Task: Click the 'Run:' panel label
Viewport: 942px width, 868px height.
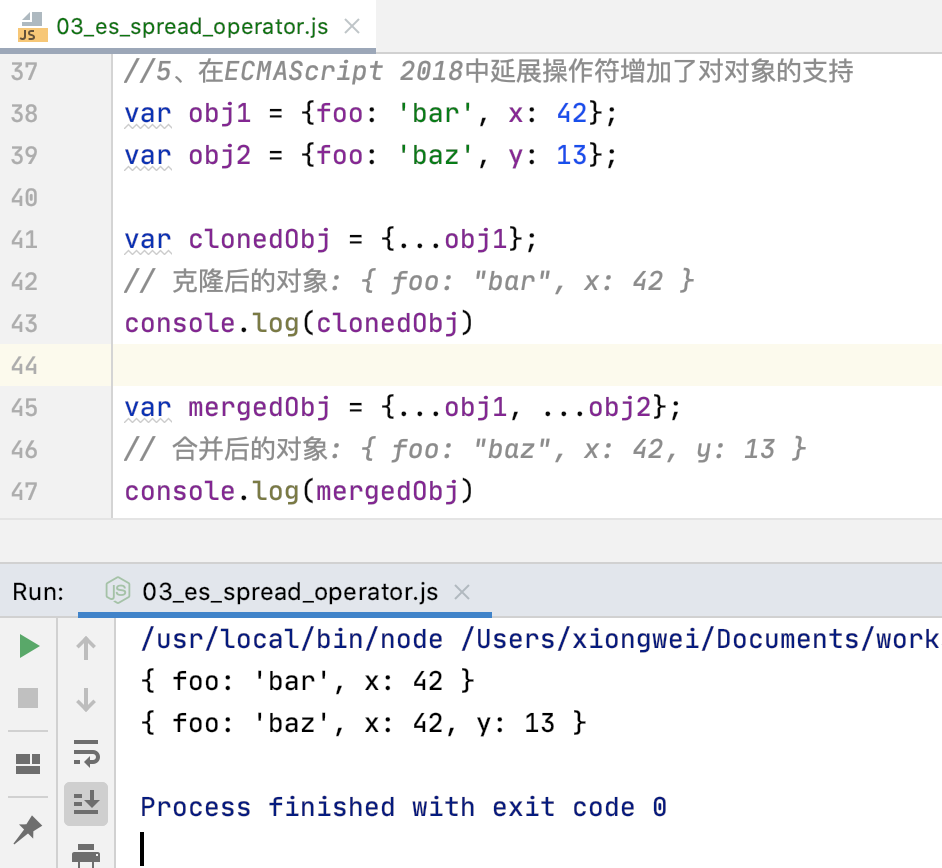Action: [38, 592]
